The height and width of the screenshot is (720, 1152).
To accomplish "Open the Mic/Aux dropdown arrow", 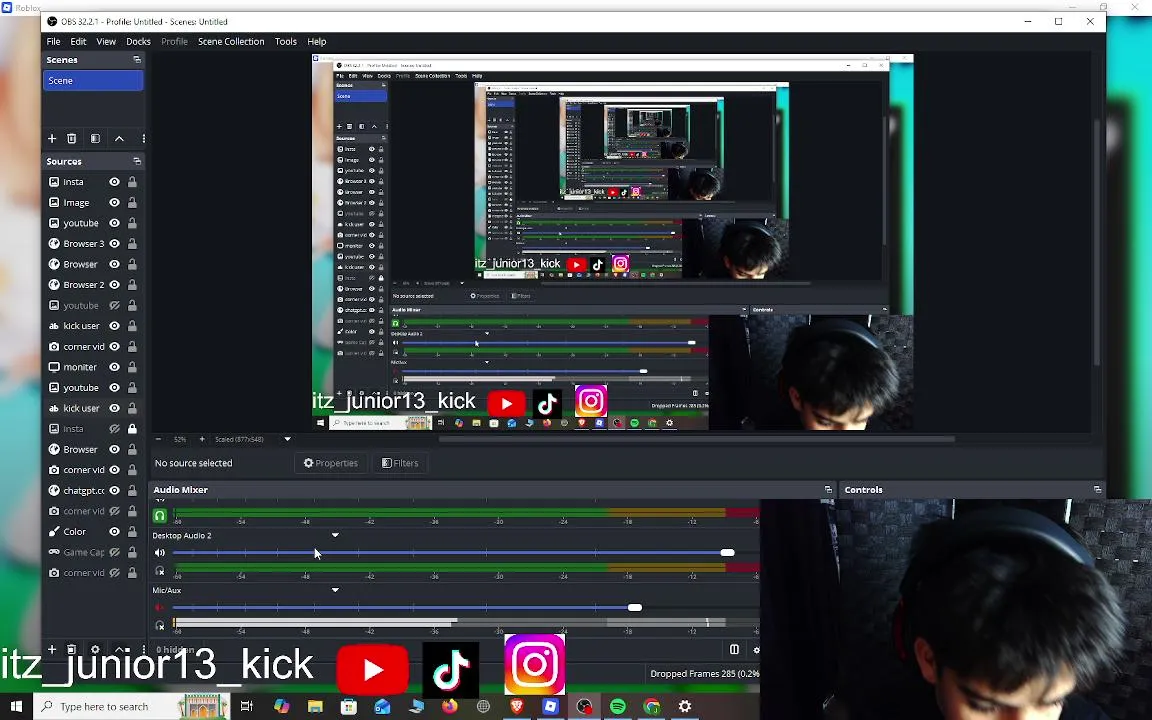I will (335, 590).
